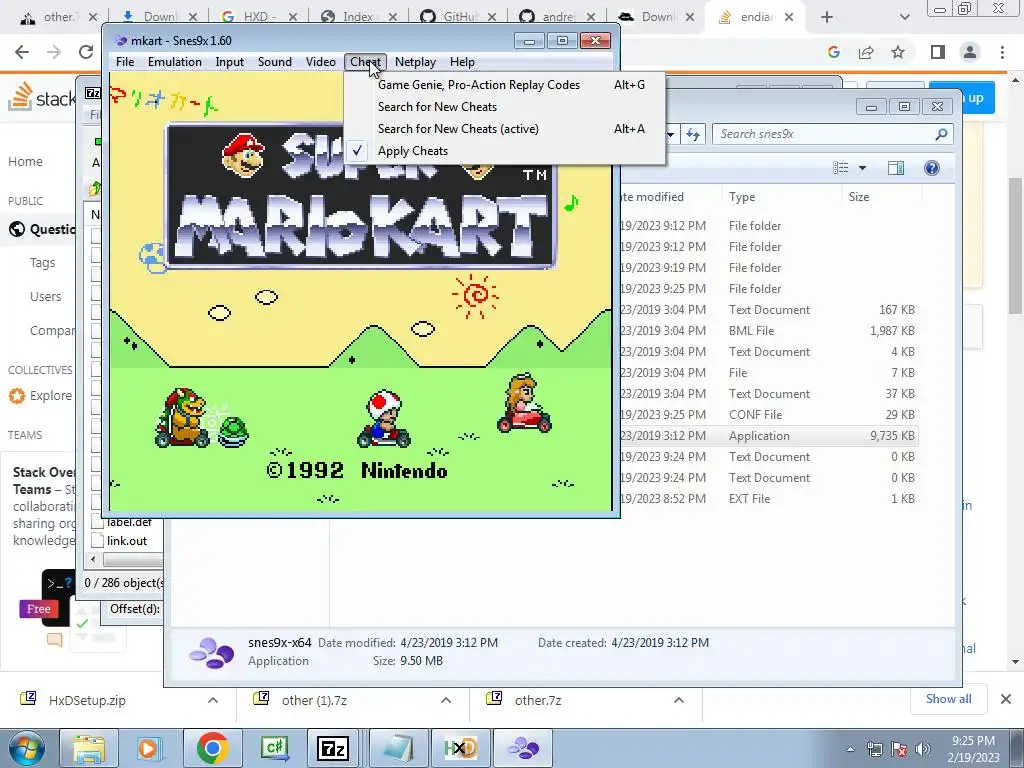Close the endian tab

click(x=789, y=17)
